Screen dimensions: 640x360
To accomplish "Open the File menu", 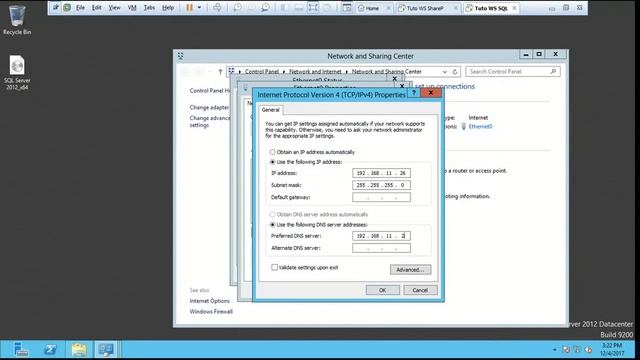I will pos(80,7).
